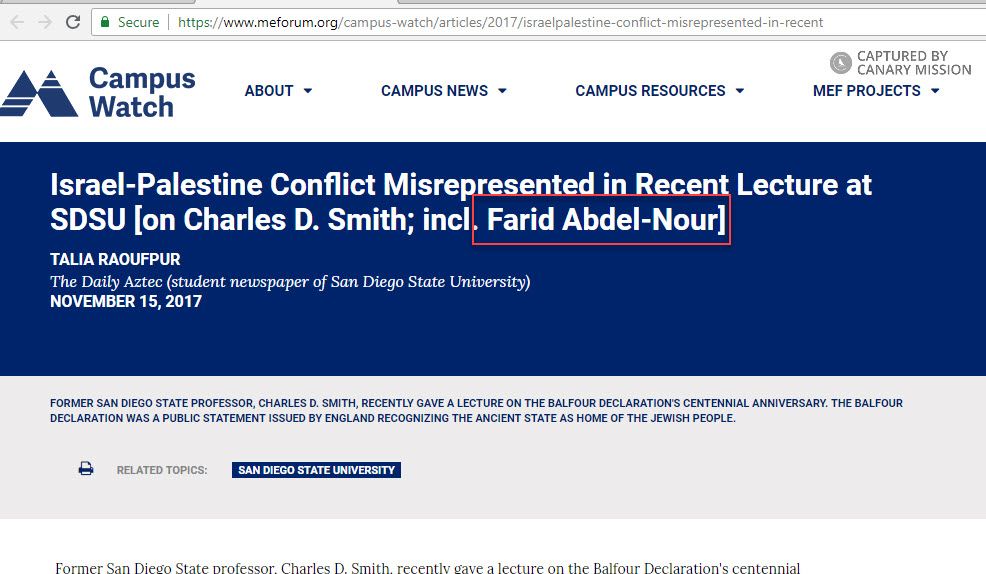Image resolution: width=986 pixels, height=574 pixels.
Task: Click the green Secure padlock icon
Action: [105, 22]
